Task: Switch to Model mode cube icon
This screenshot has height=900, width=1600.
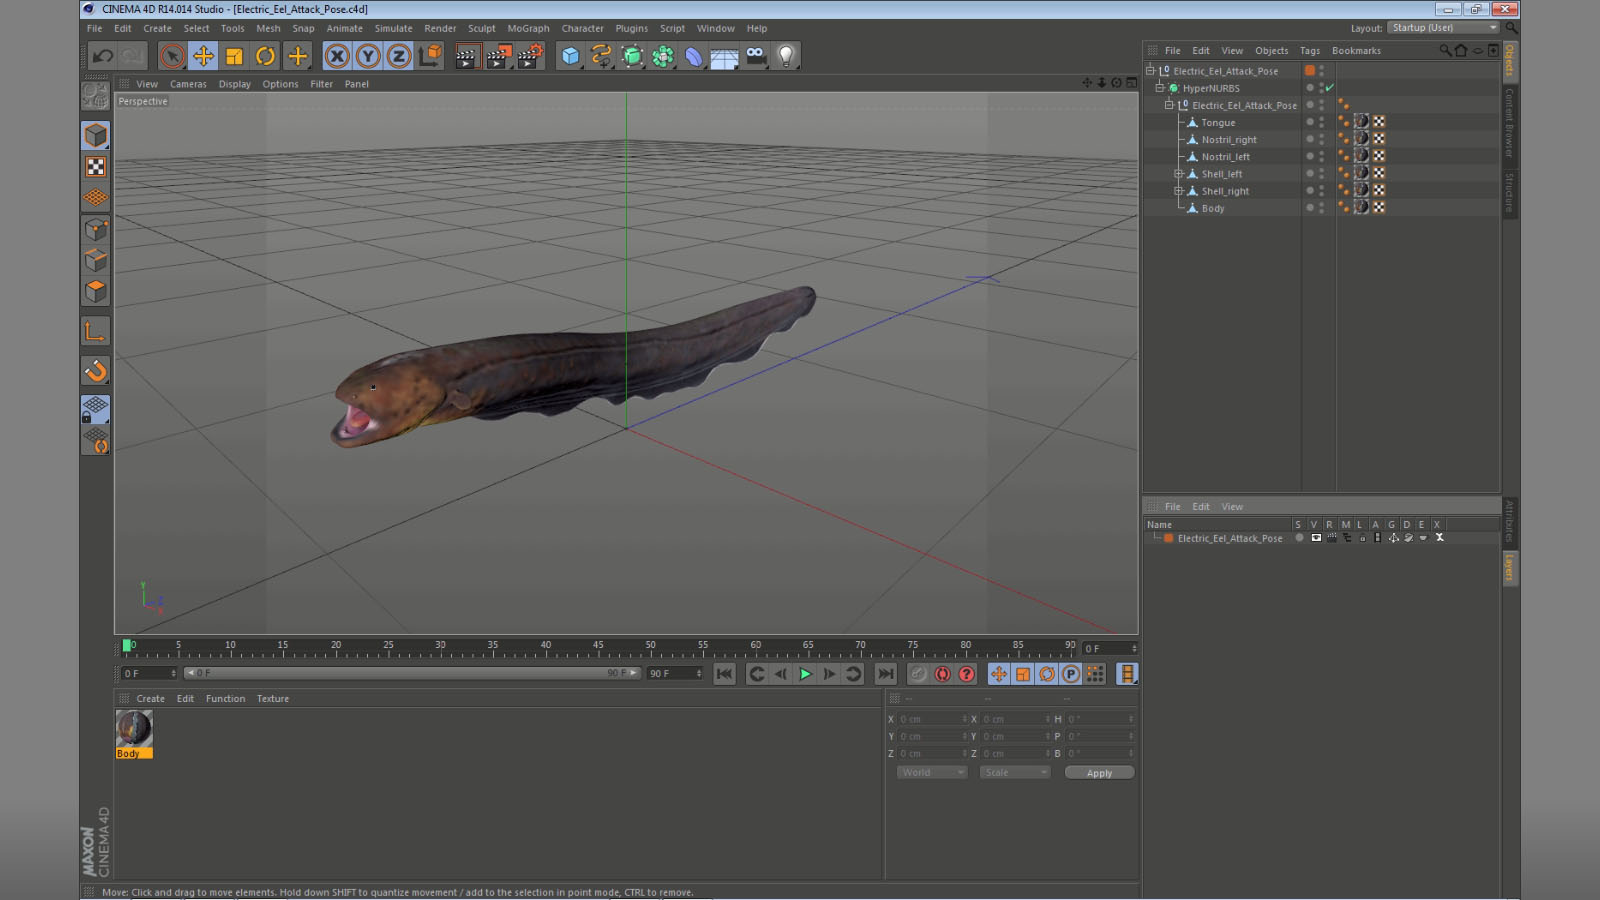Action: pyautogui.click(x=96, y=135)
